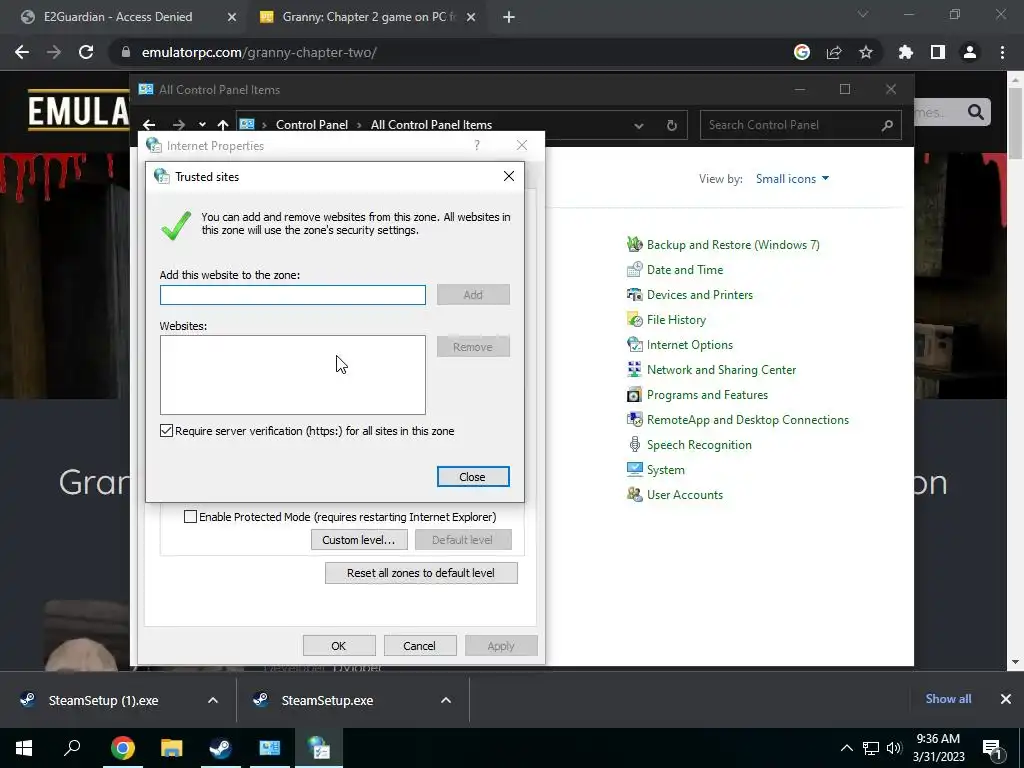Click the greyed Add button
The width and height of the screenshot is (1024, 768).
point(473,295)
